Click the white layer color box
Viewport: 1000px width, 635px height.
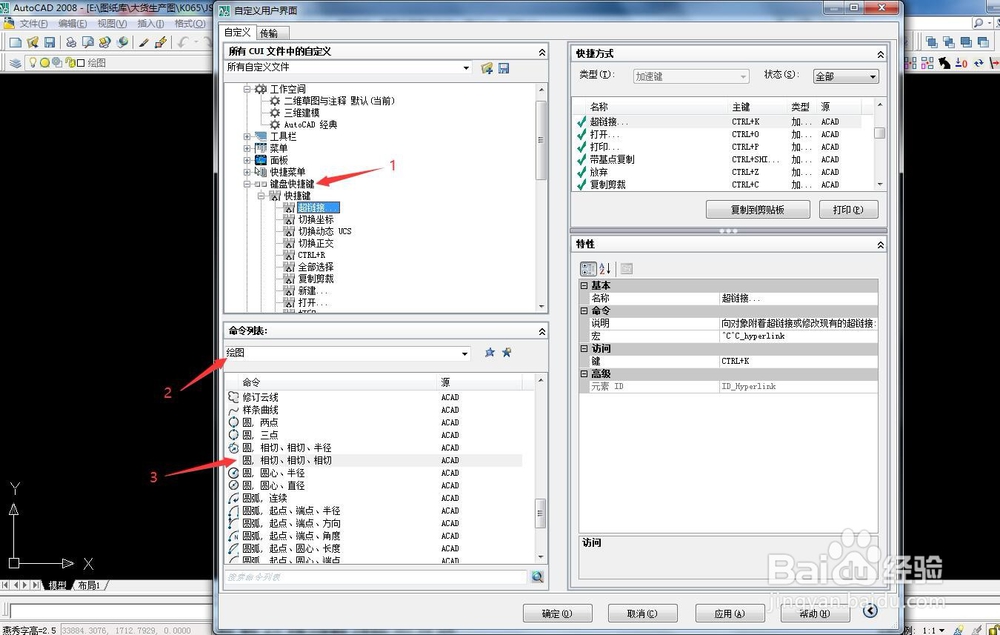point(80,62)
